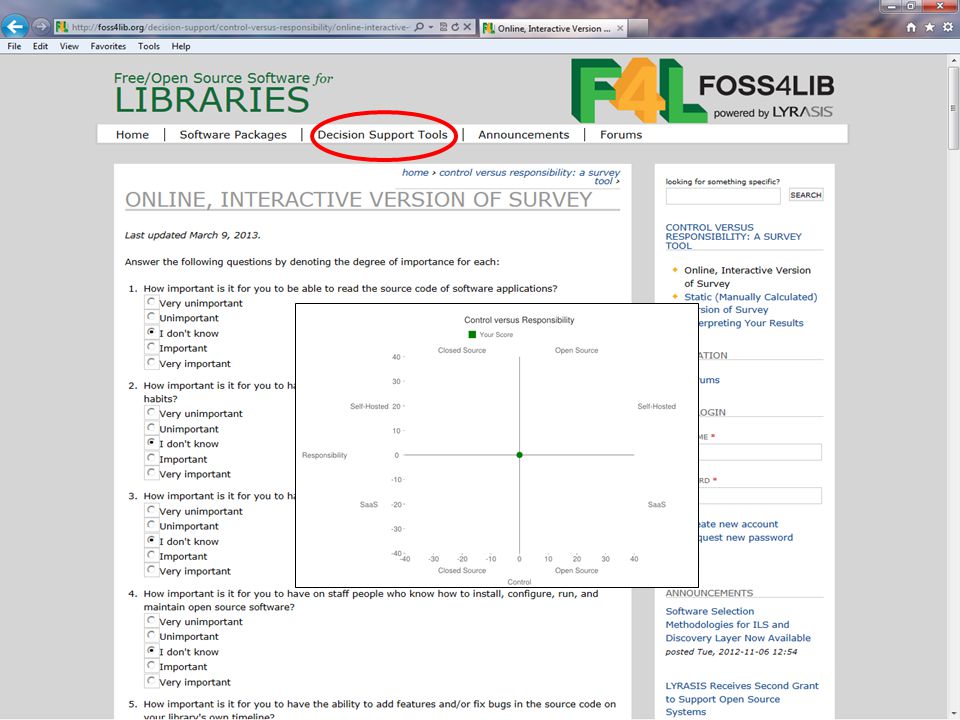Image resolution: width=960 pixels, height=720 pixels.
Task: Select 'Important' for question 4
Action: click(151, 666)
